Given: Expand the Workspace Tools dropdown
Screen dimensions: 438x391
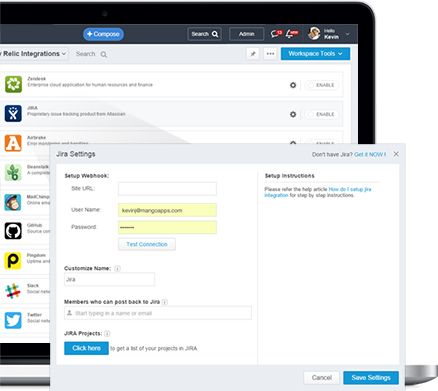Looking at the screenshot, I should tap(315, 54).
